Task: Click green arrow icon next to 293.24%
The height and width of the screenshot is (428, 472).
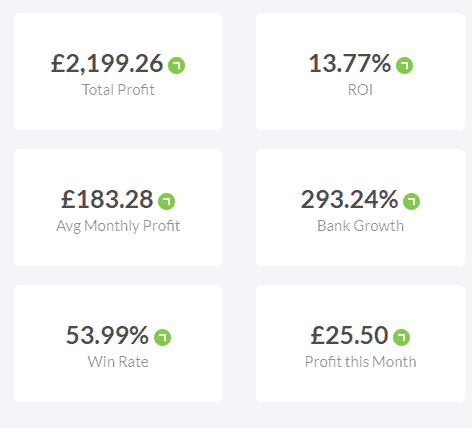Action: point(411,201)
